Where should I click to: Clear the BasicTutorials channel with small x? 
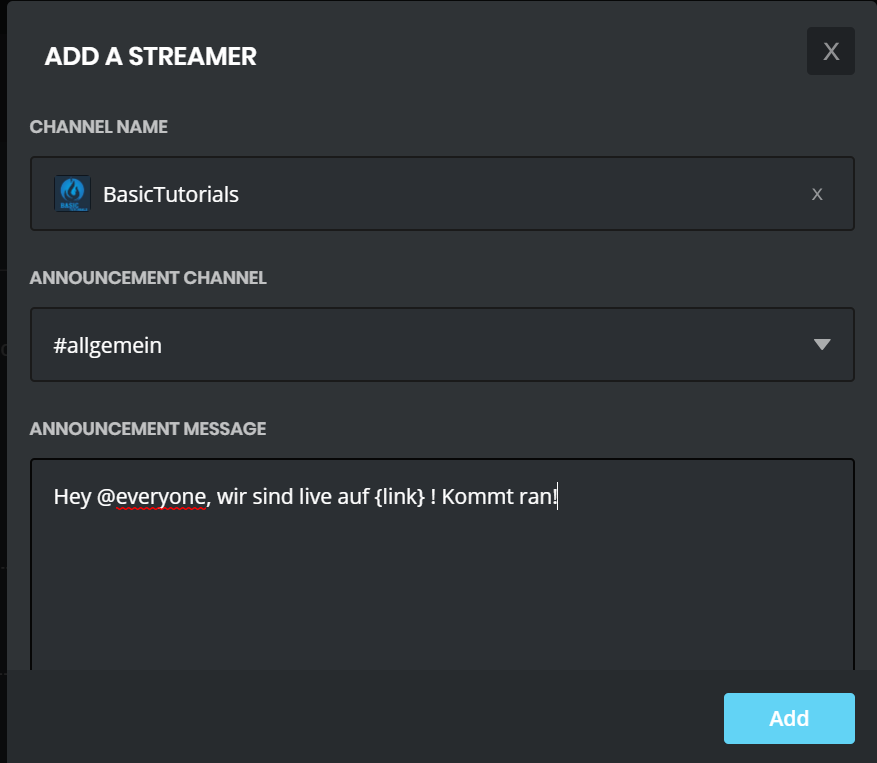[x=817, y=194]
